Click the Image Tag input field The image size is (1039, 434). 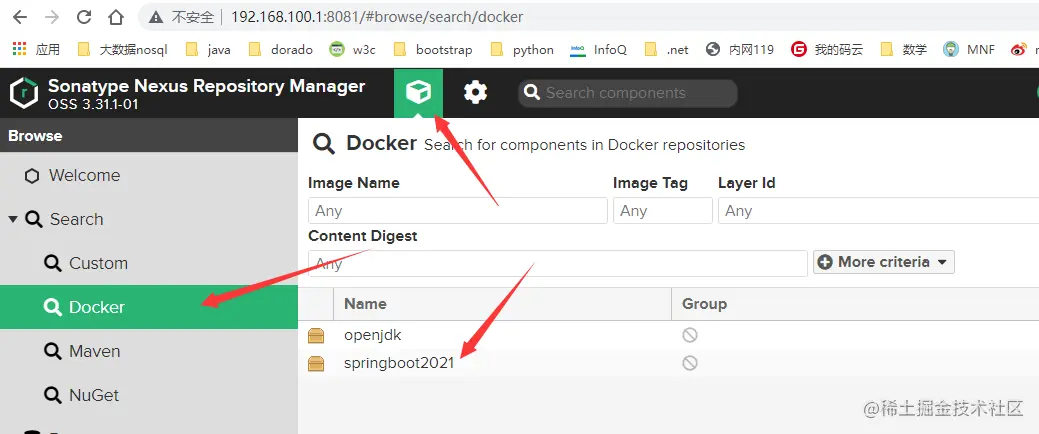[x=663, y=211]
